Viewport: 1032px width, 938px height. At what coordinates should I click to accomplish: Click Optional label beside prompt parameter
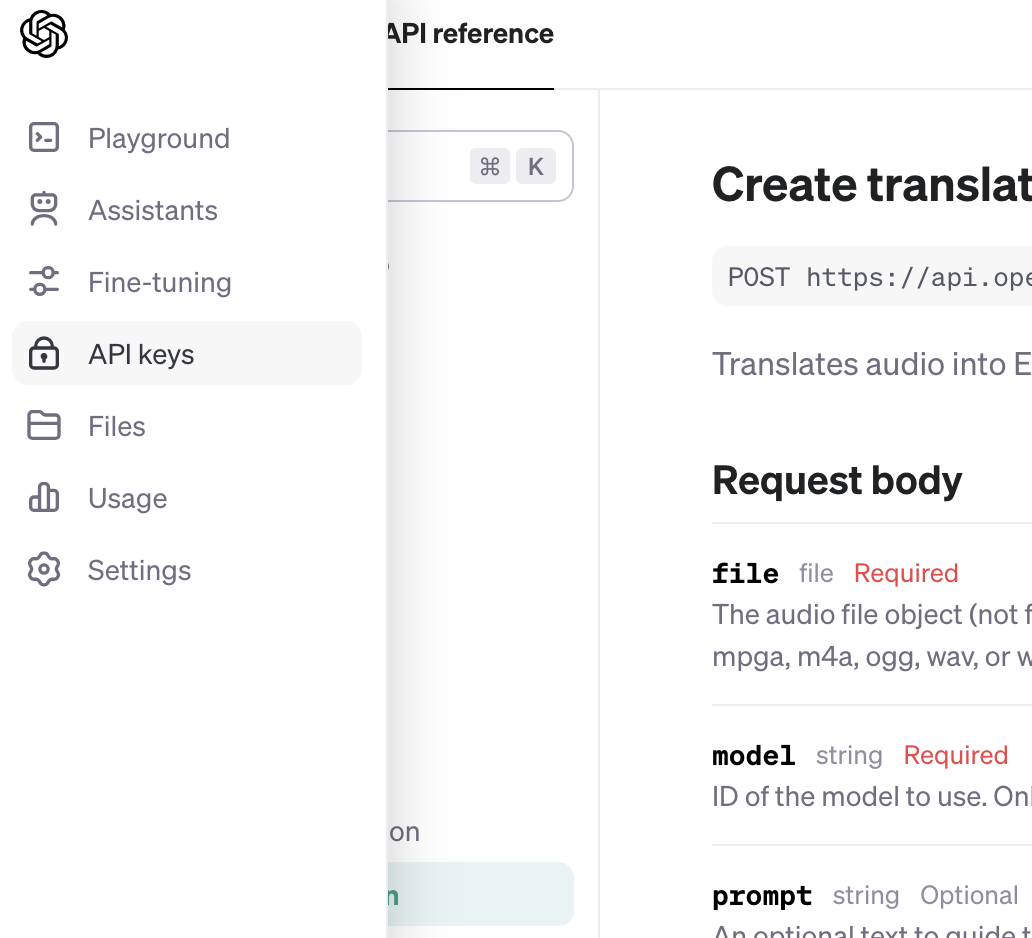(969, 895)
